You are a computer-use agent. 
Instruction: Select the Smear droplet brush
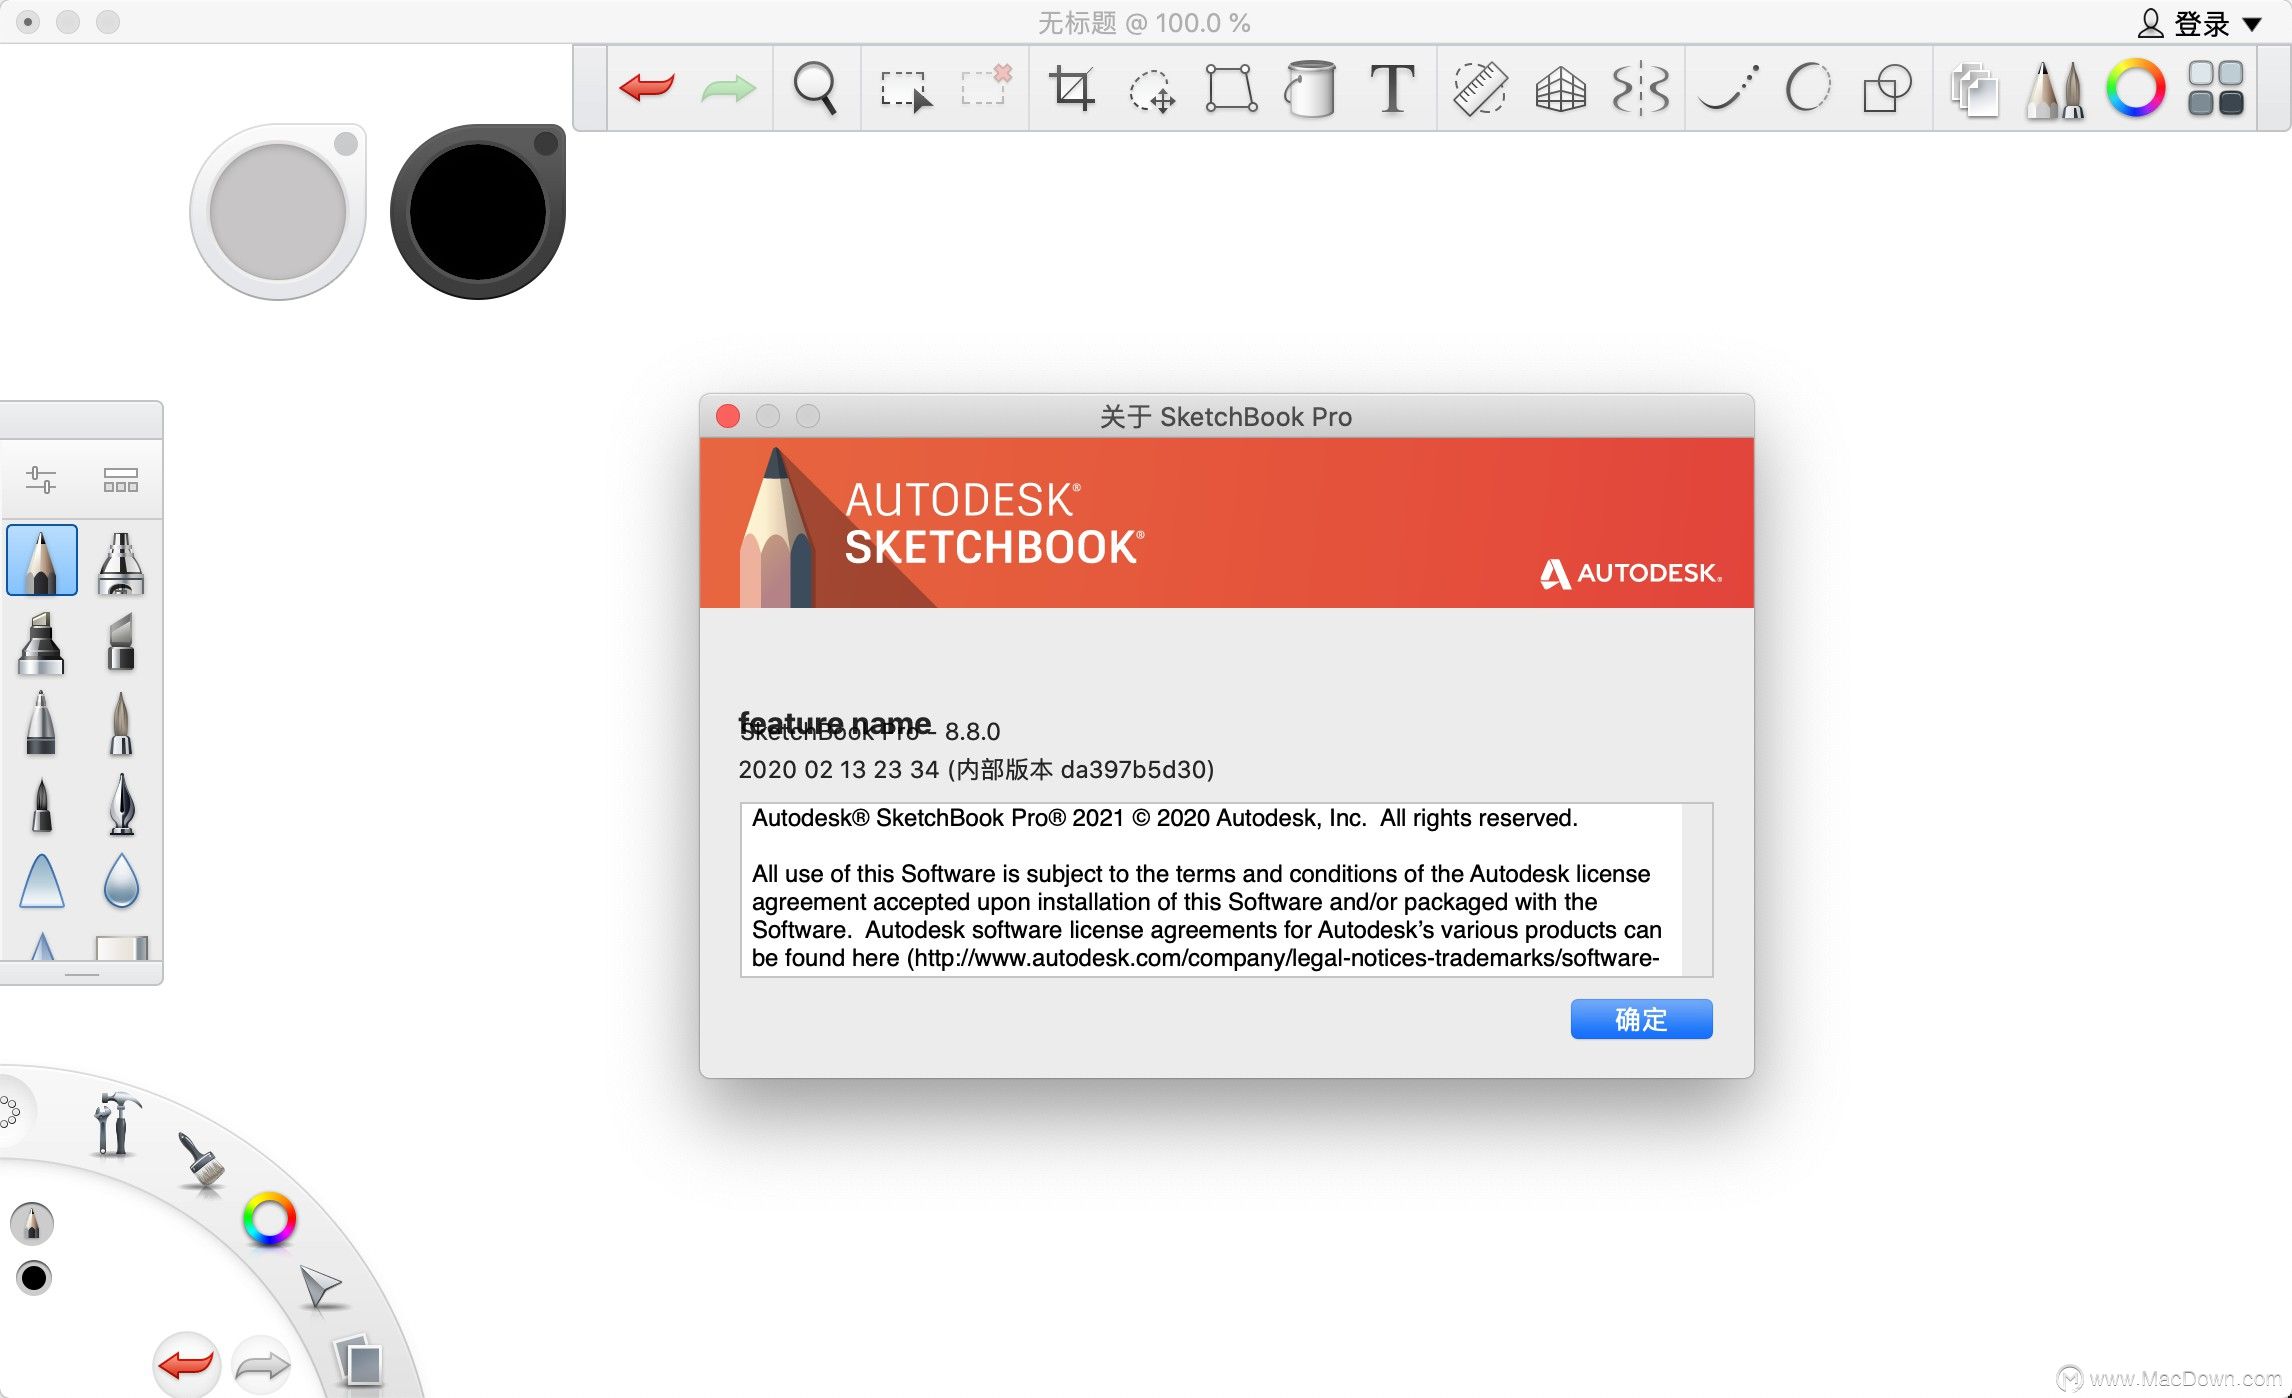pyautogui.click(x=121, y=881)
